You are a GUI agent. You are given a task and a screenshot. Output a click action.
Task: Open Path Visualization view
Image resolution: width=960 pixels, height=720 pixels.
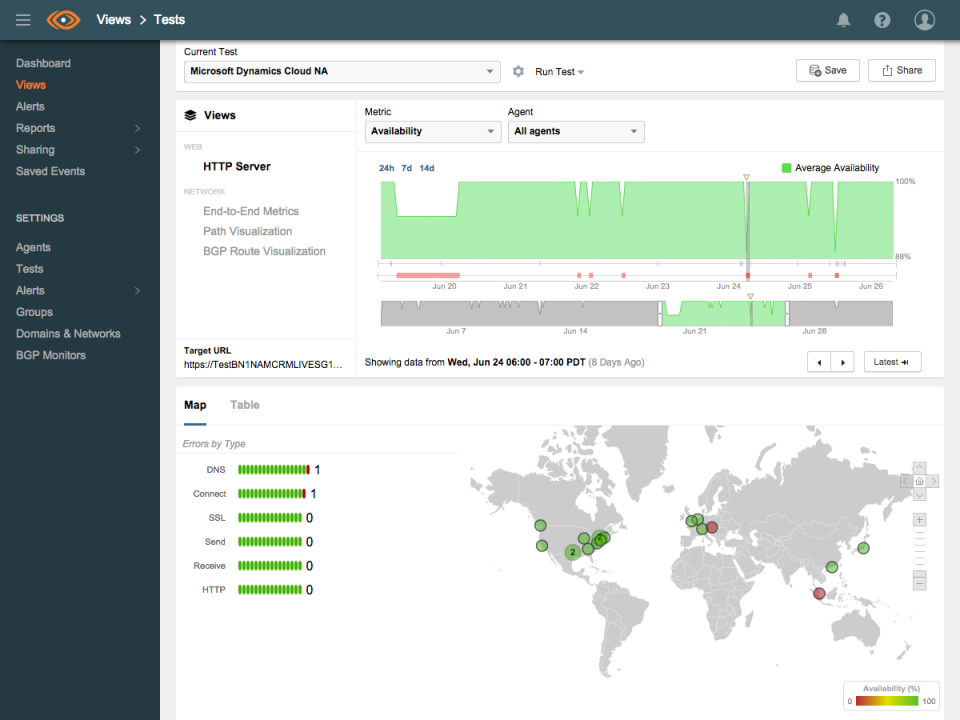click(x=247, y=231)
